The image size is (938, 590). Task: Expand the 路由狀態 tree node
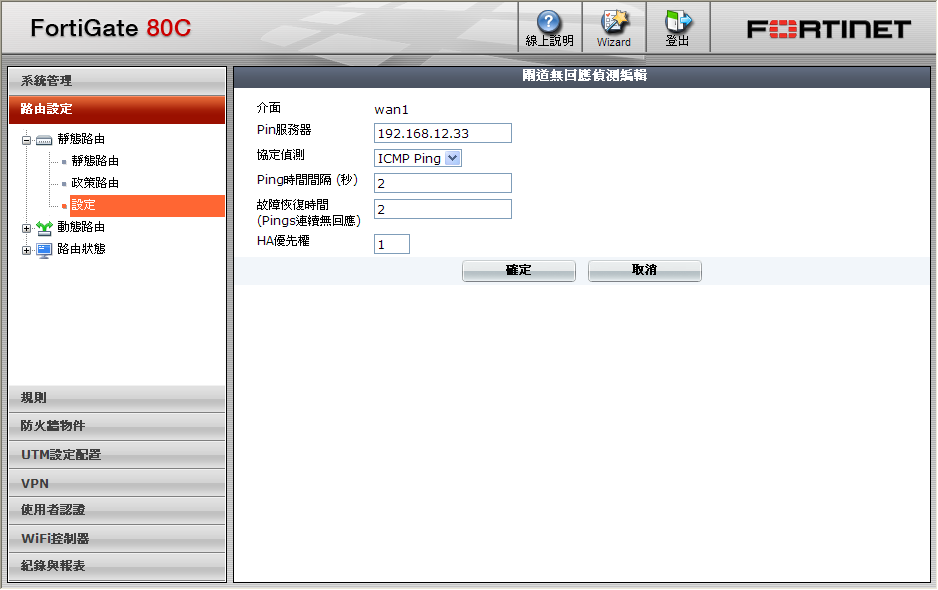tap(26, 251)
